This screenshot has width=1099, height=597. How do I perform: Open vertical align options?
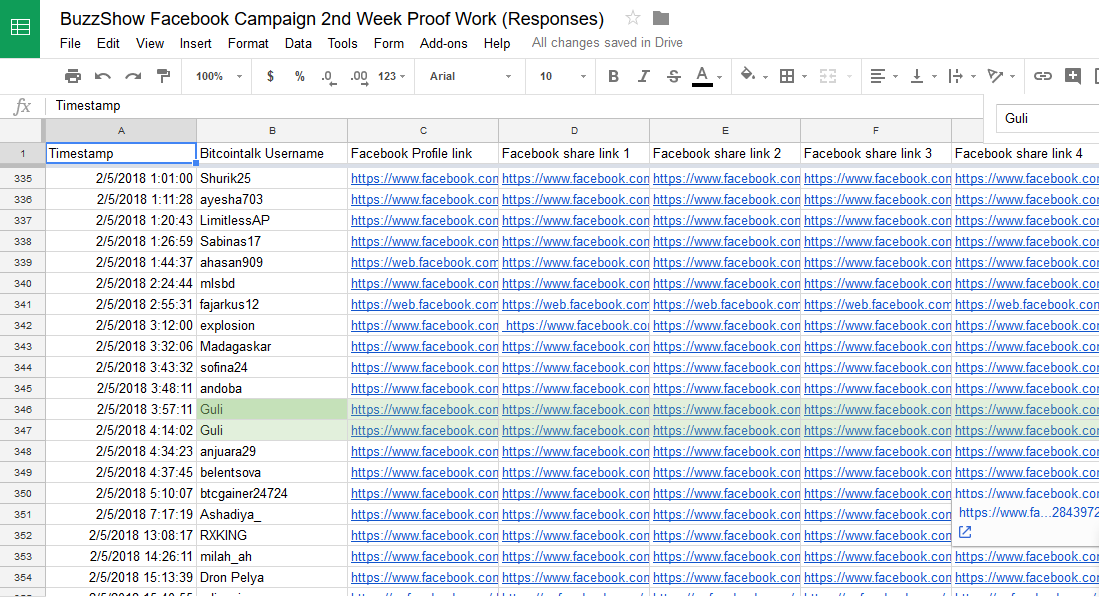(916, 76)
